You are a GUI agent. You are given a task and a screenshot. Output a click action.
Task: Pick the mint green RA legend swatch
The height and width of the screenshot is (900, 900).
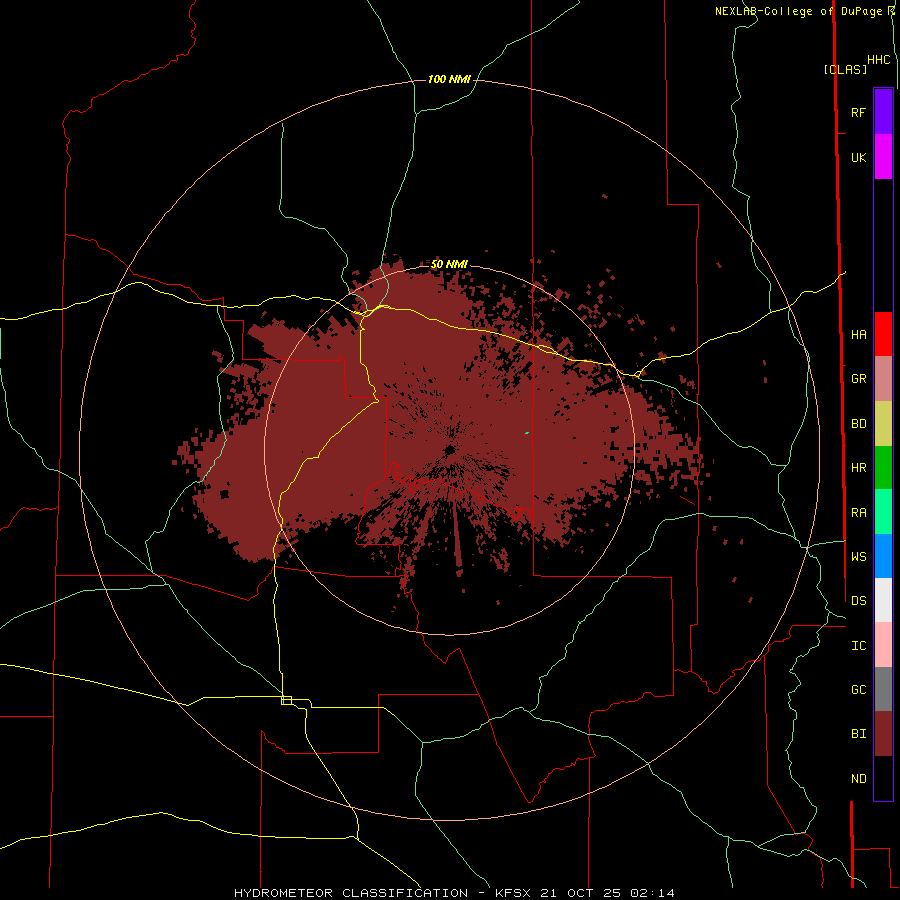pyautogui.click(x=883, y=512)
